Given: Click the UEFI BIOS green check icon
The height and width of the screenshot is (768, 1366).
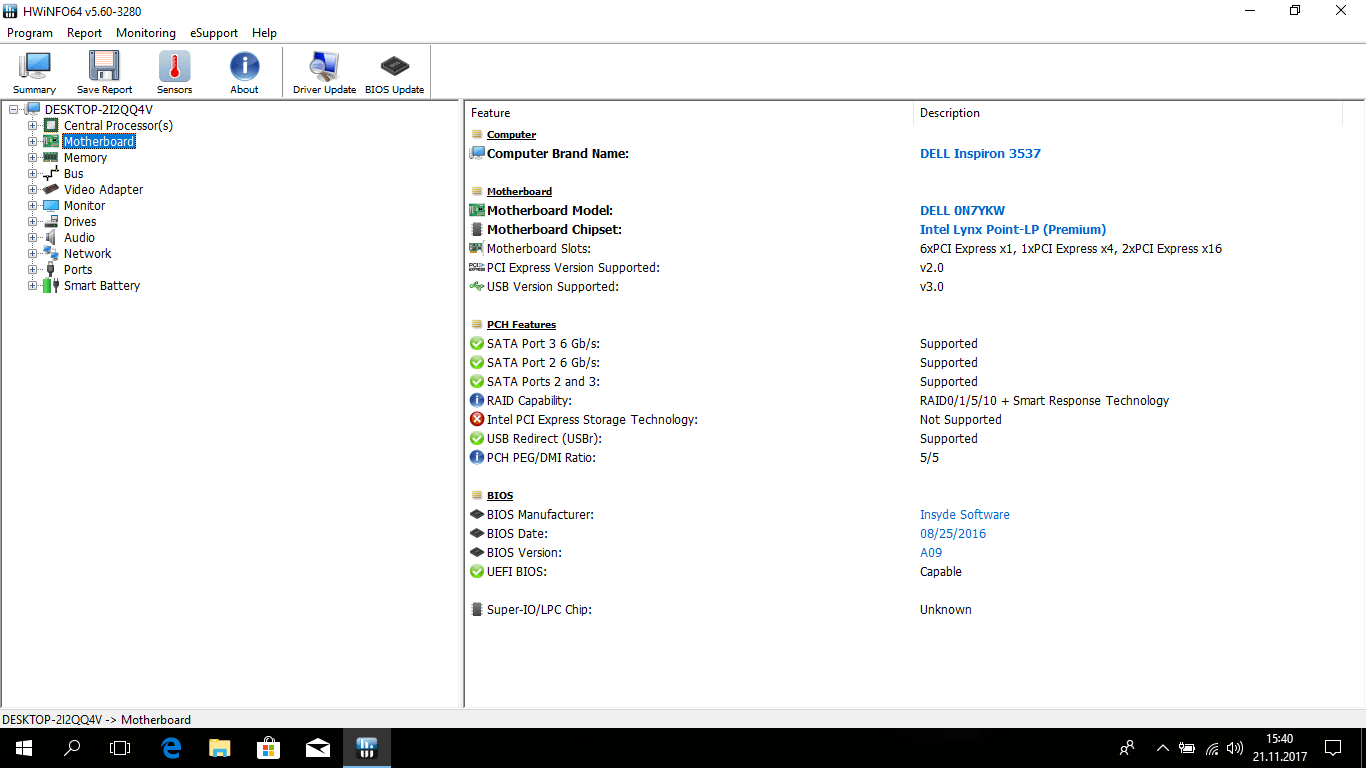Looking at the screenshot, I should point(477,571).
